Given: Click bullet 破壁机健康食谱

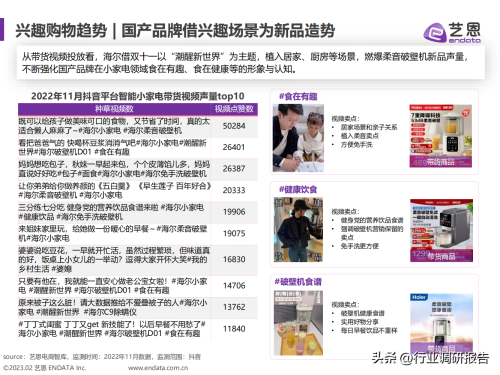Looking at the screenshot, I should (x=362, y=313).
